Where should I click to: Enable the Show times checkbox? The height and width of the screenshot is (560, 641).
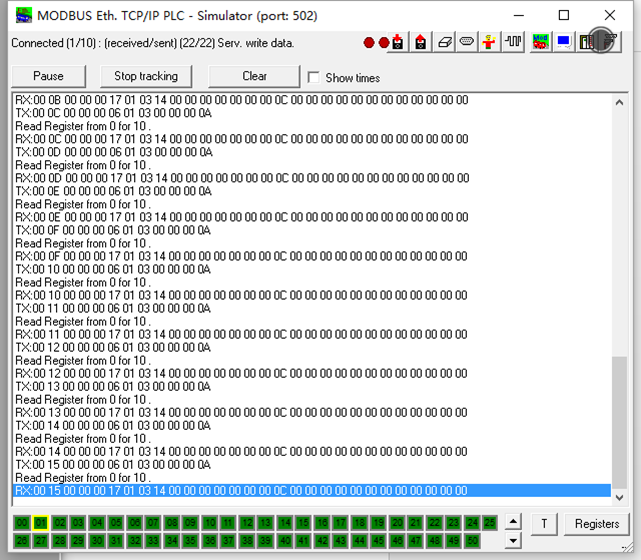[314, 78]
